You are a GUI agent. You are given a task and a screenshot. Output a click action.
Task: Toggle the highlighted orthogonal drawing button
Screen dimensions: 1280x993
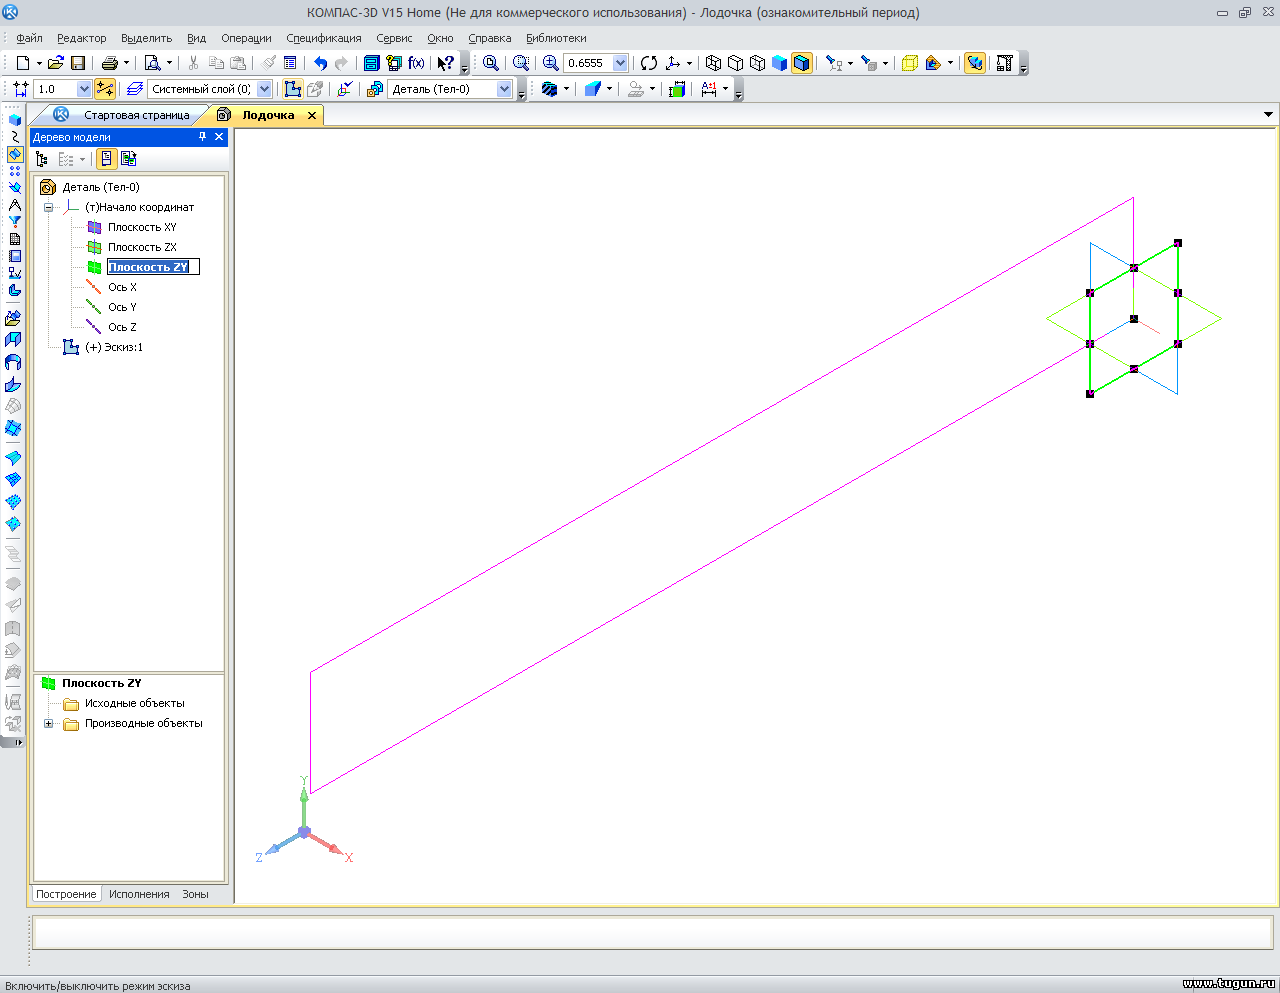coord(105,89)
